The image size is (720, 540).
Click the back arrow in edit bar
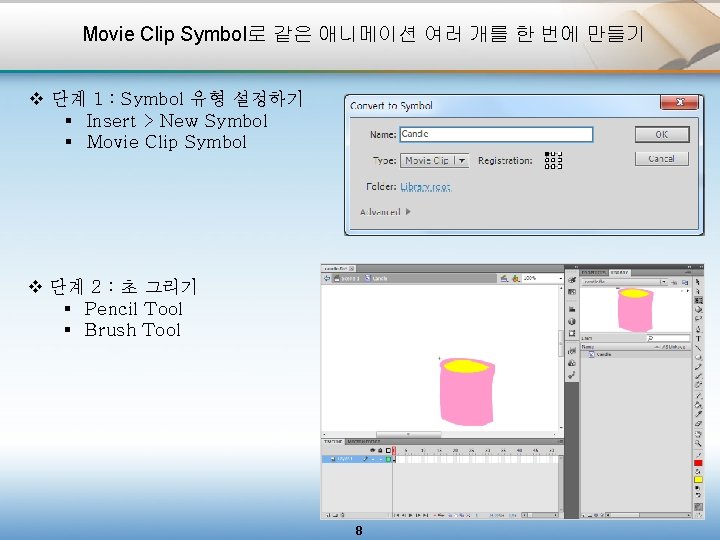pos(327,278)
